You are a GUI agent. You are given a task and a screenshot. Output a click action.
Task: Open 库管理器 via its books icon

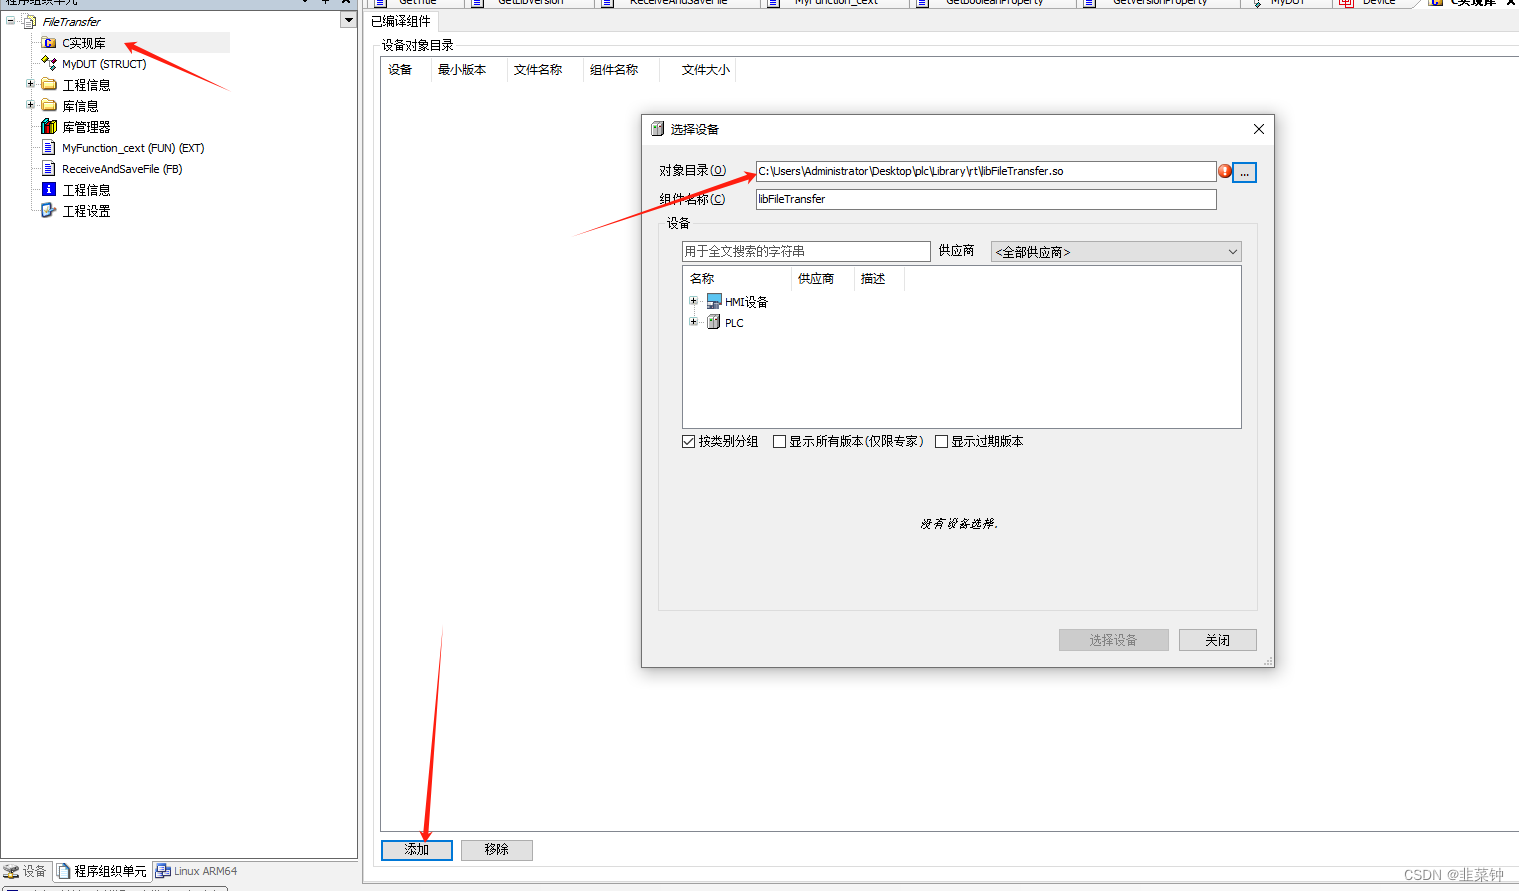(49, 127)
